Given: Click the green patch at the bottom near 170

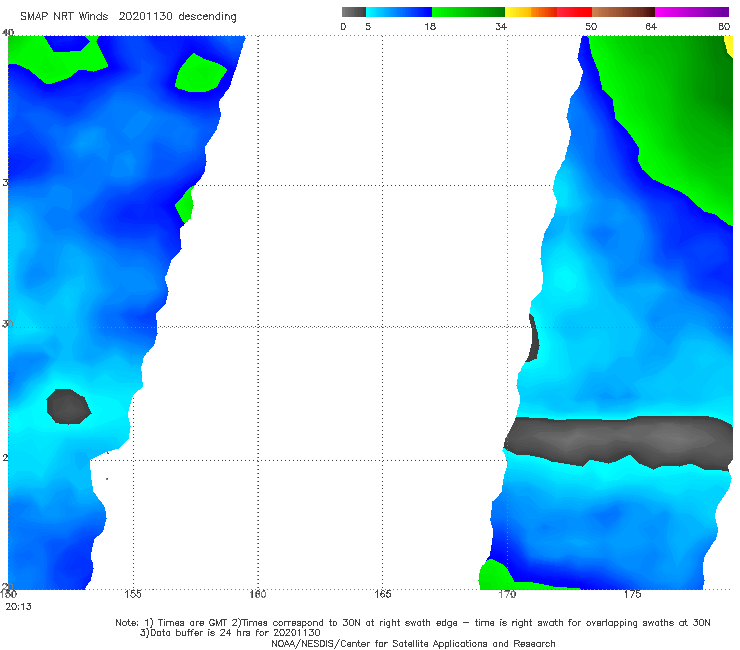Looking at the screenshot, I should 495,576.
